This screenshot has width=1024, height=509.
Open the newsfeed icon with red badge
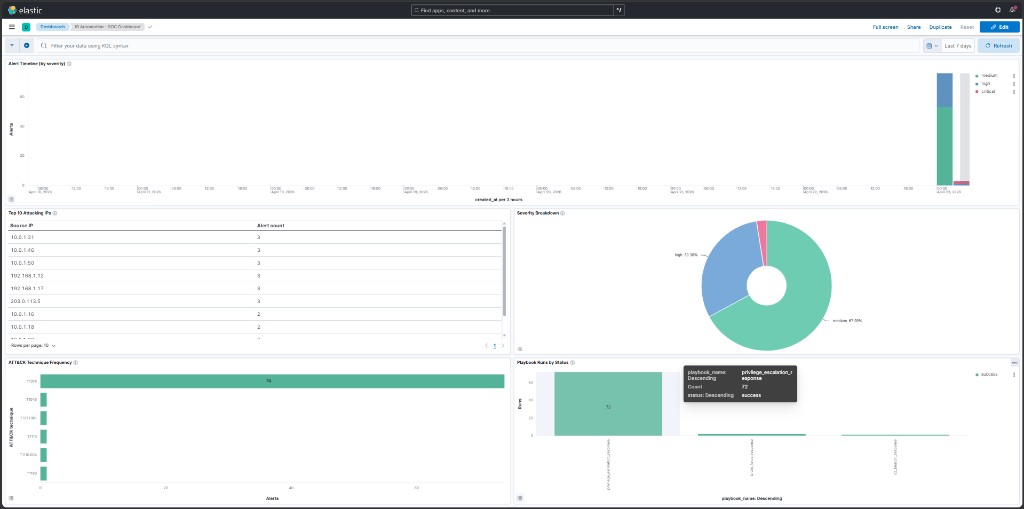(1012, 10)
